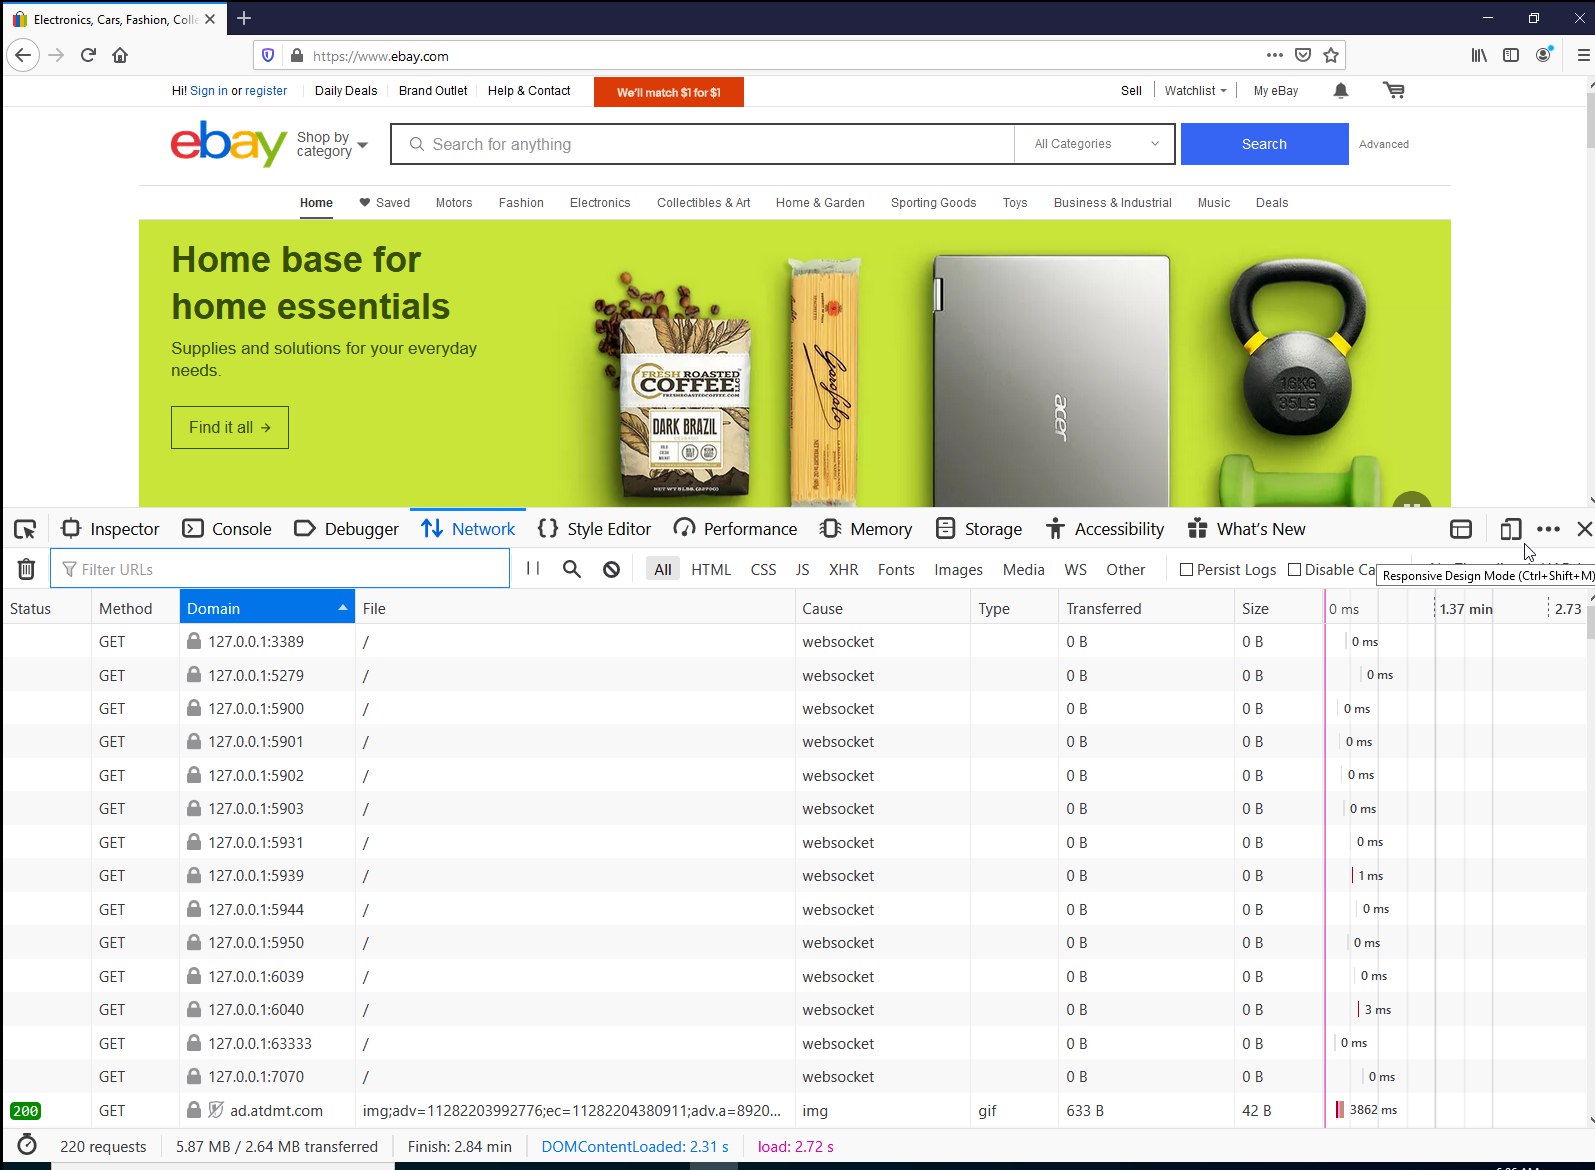Sort by Domain column header
1595x1170 pixels.
[x=267, y=608]
